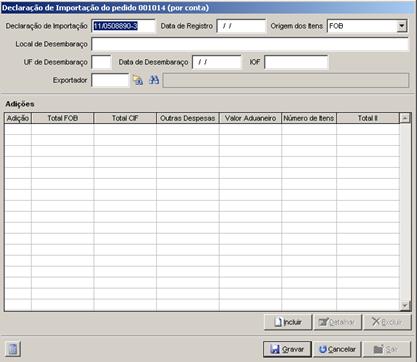
Task: Click the Detalhar button
Action: [x=337, y=322]
